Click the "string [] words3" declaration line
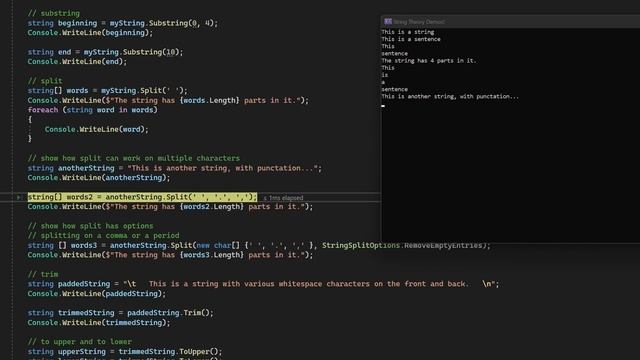This screenshot has width=640, height=360. point(259,245)
